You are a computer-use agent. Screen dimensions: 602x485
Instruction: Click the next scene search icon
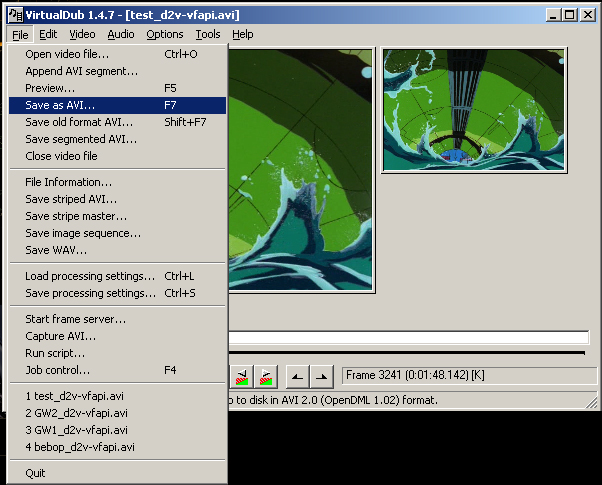tap(266, 377)
